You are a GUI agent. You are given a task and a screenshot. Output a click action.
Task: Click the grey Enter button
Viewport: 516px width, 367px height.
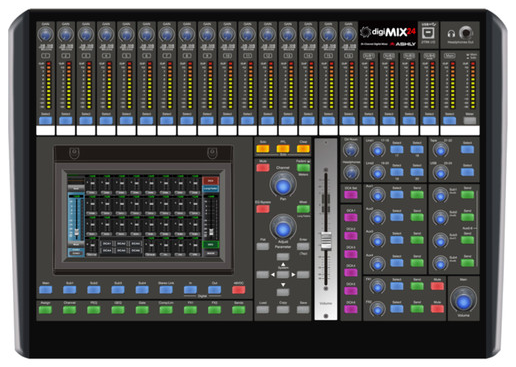tap(303, 247)
